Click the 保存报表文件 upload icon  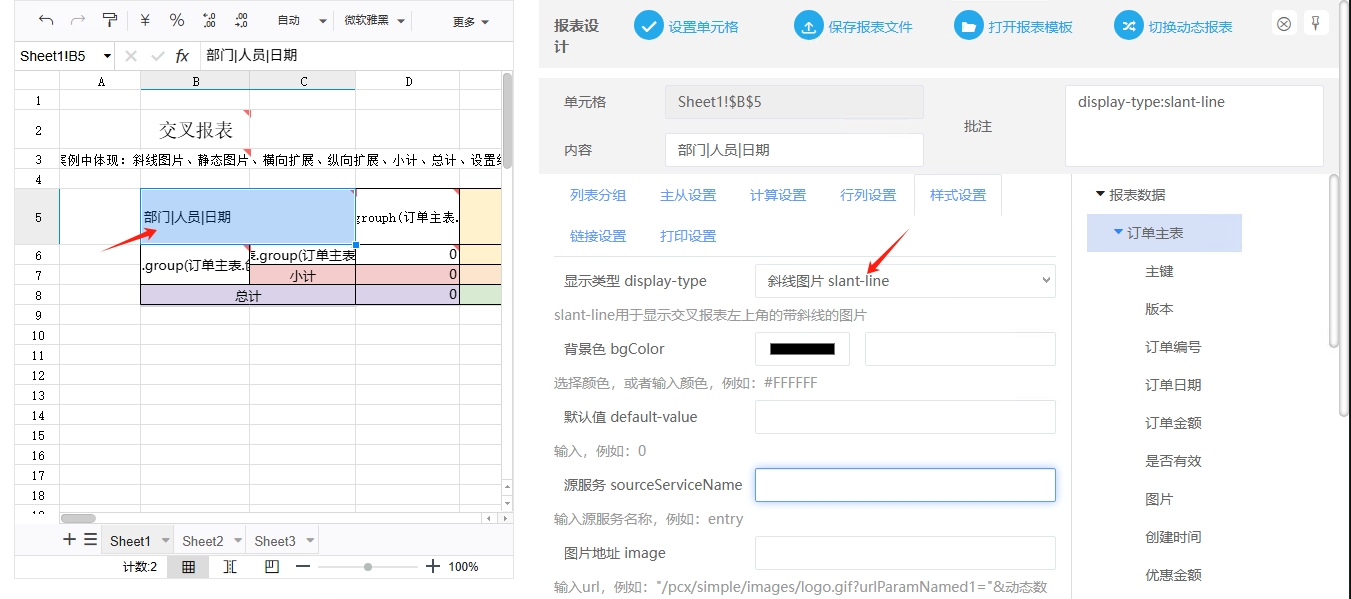[808, 27]
